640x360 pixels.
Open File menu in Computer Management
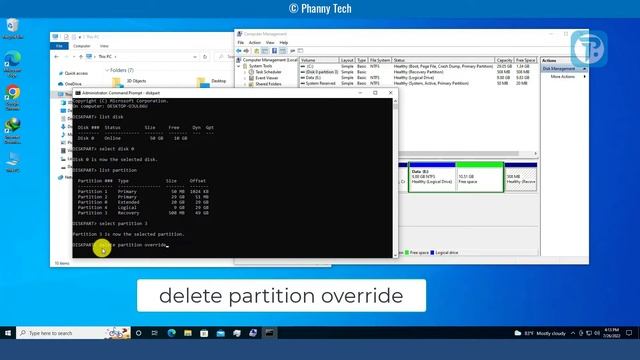click(241, 42)
